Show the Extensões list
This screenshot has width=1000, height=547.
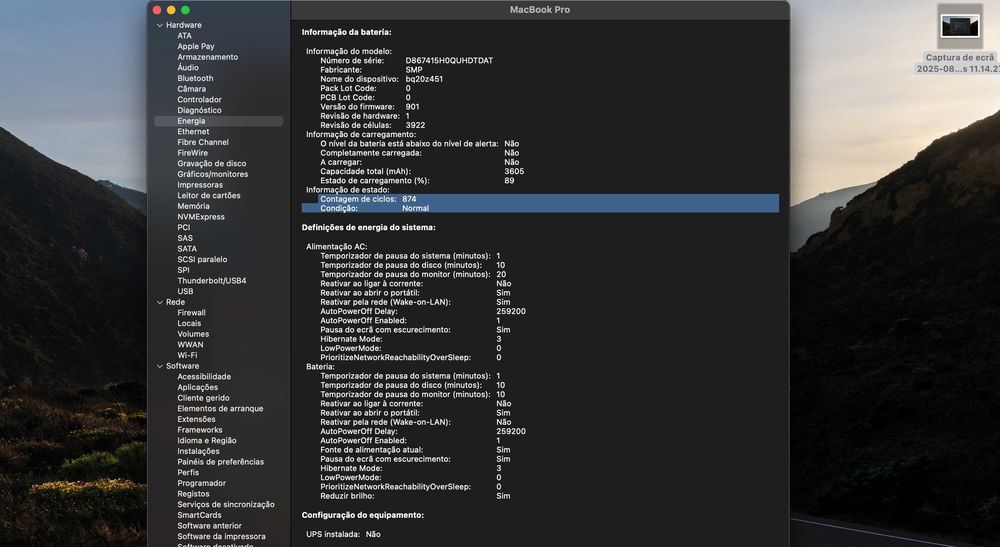[196, 419]
